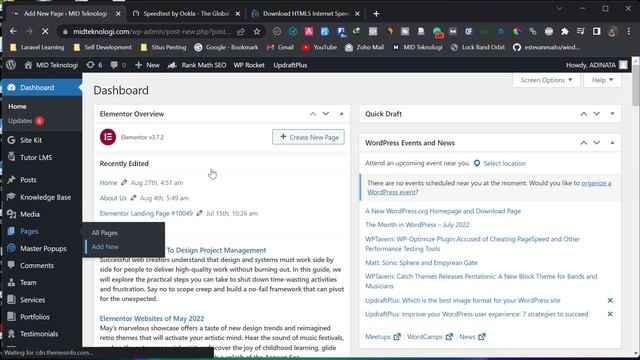Open the comments bubble in admin bar
Image resolution: width=640 pixels, height=360 pixels.
point(118,65)
